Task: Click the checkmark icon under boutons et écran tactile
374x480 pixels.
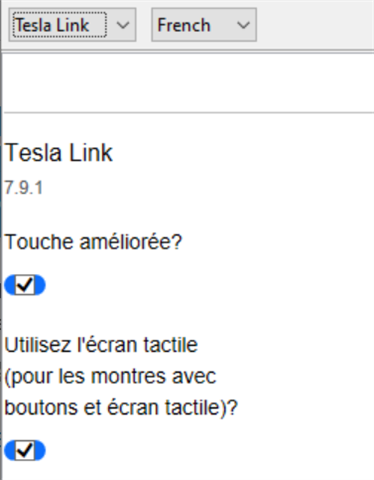Action: click(25, 450)
